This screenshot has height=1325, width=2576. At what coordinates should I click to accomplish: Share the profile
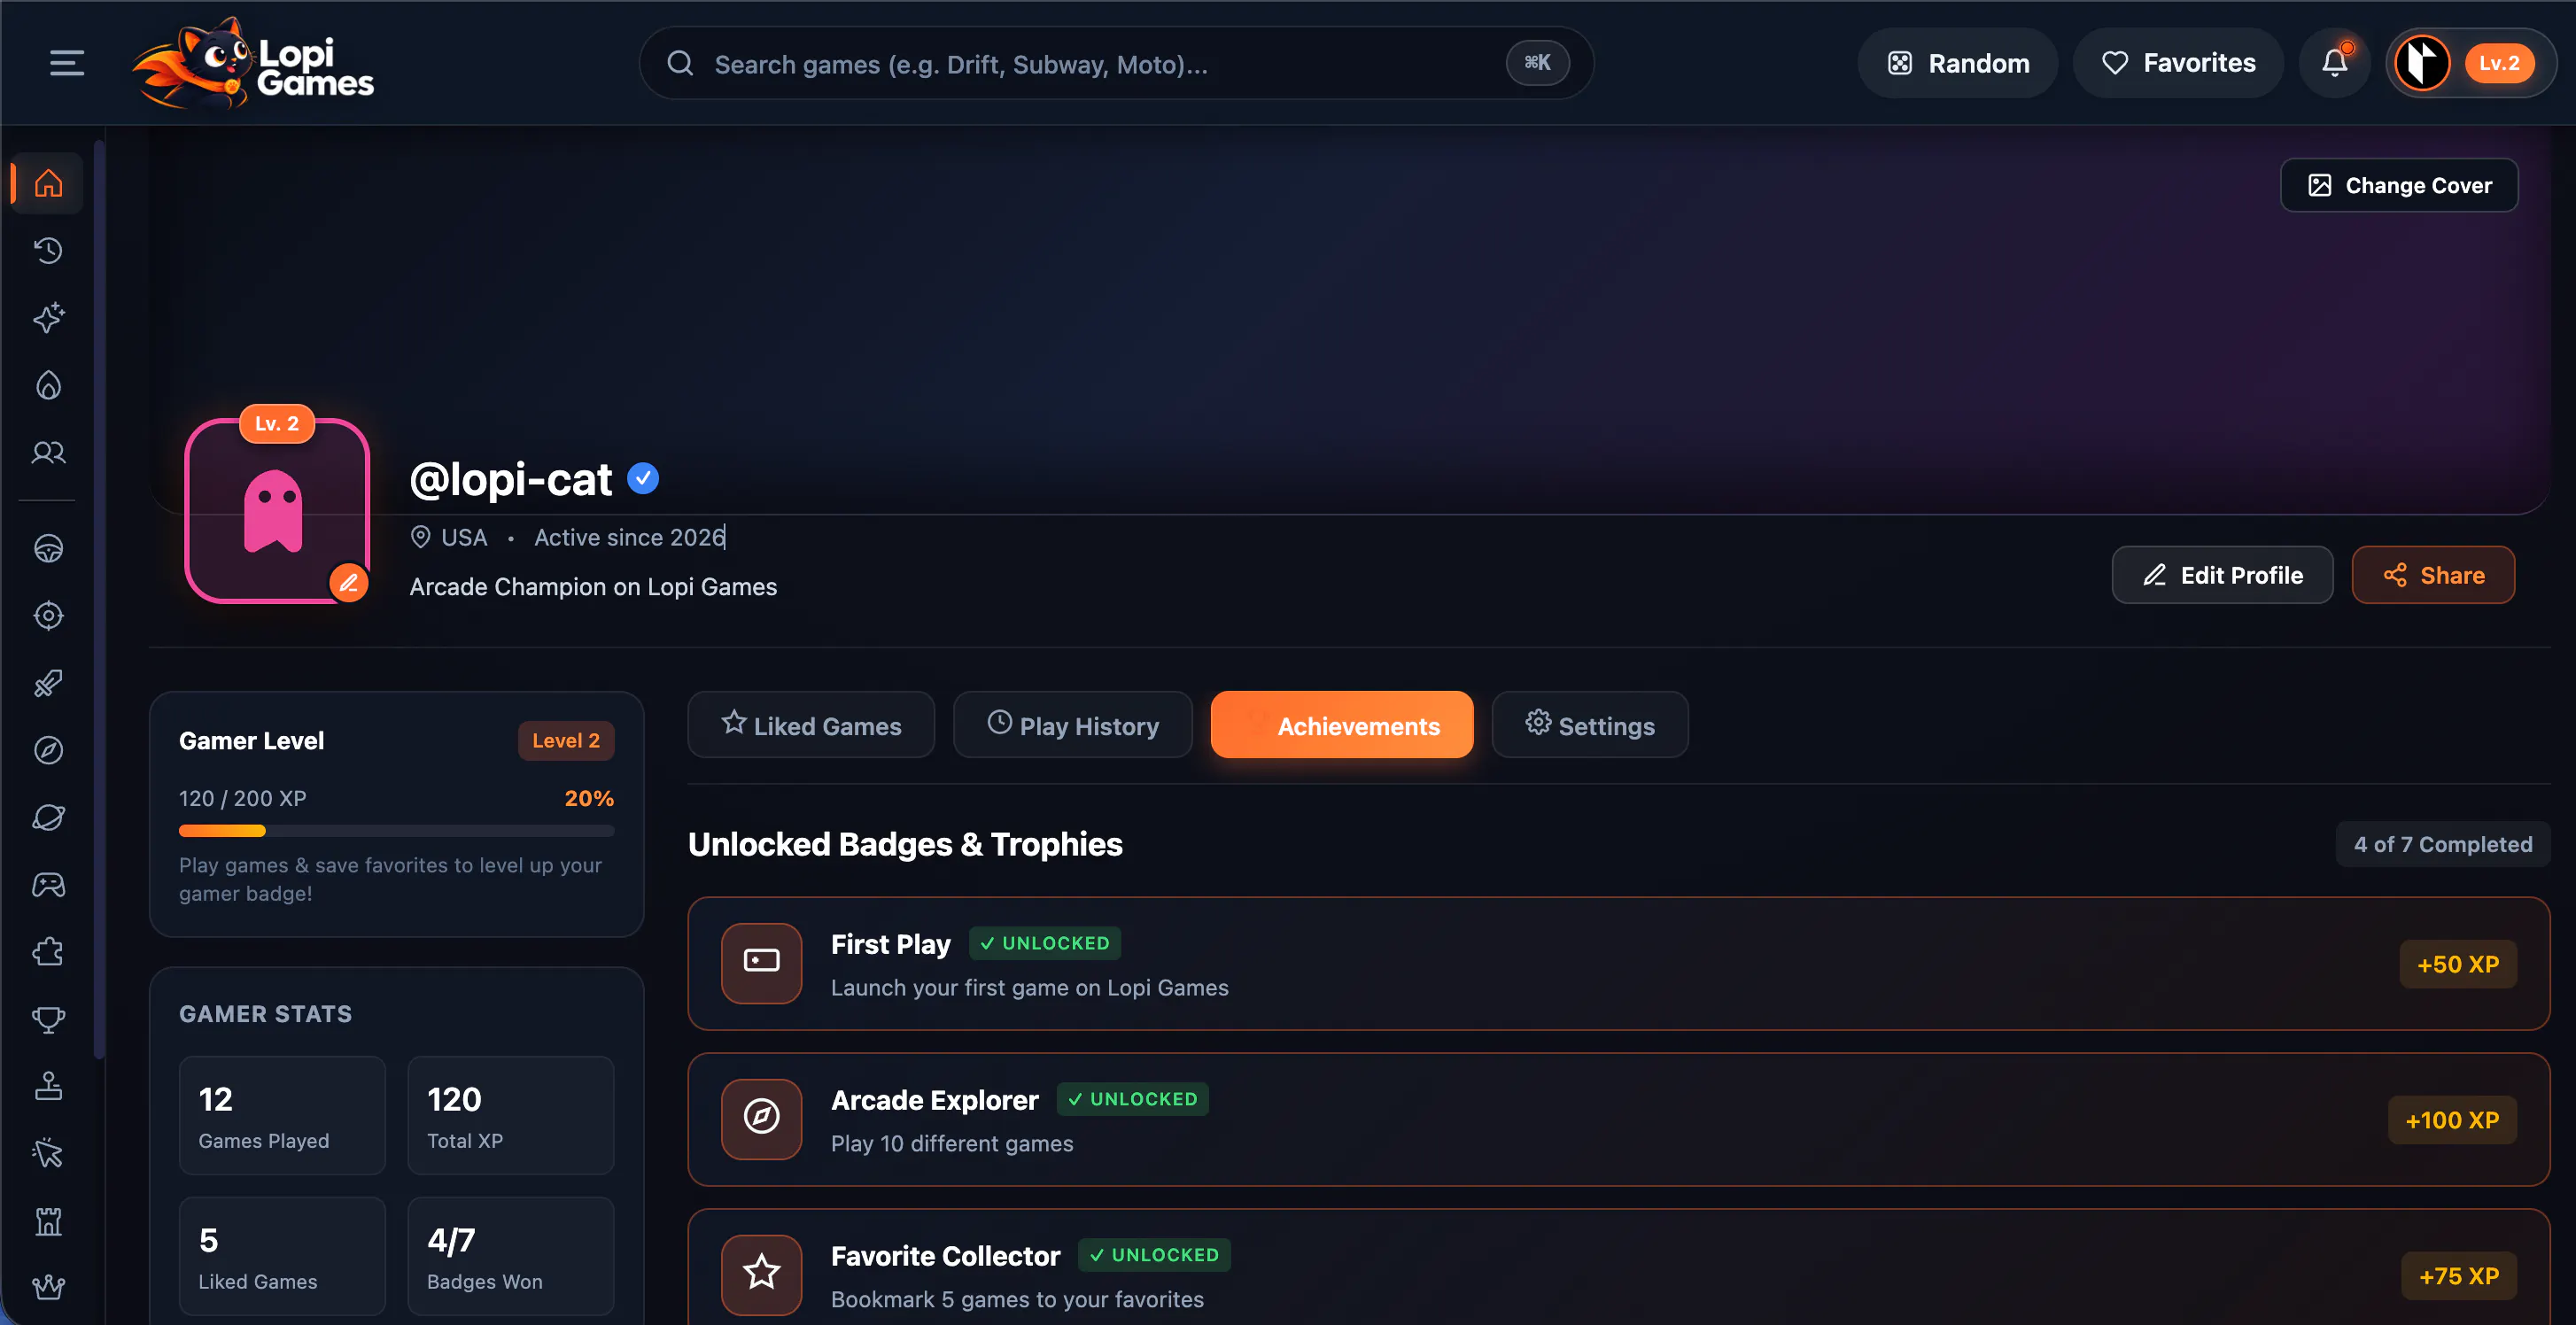coord(2433,575)
